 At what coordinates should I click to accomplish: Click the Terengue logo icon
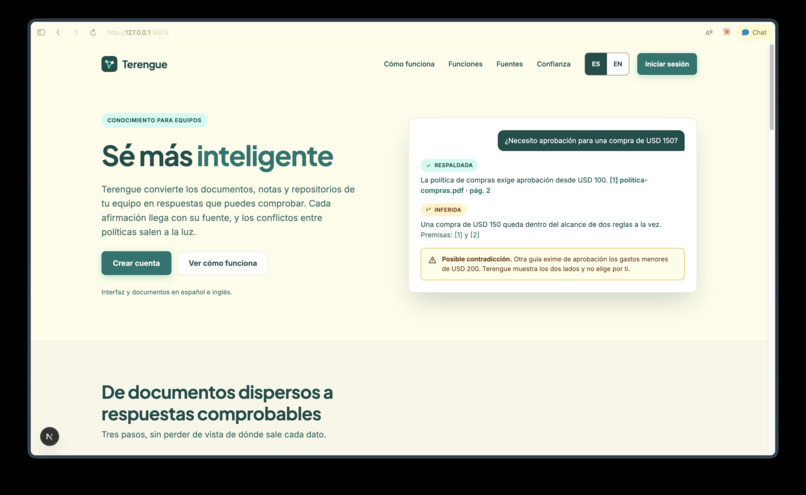(109, 64)
